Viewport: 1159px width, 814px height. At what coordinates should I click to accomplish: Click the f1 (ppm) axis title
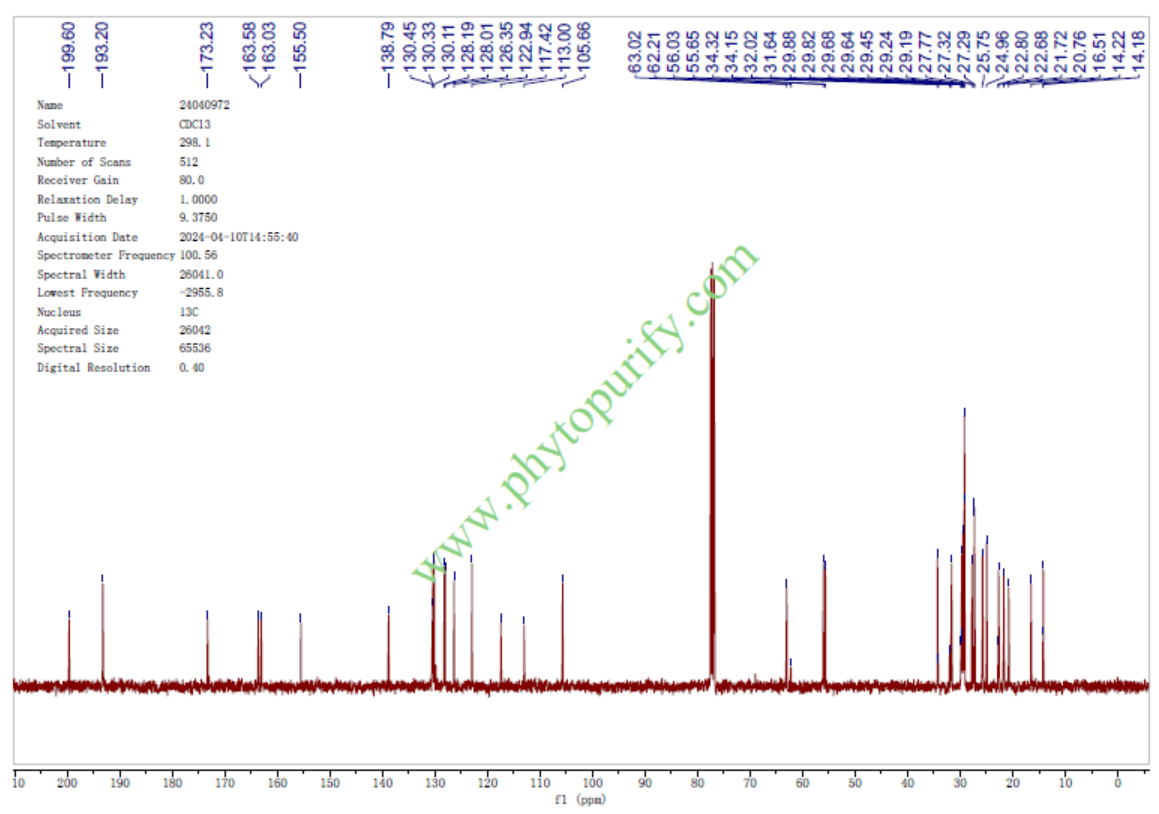coord(578,800)
